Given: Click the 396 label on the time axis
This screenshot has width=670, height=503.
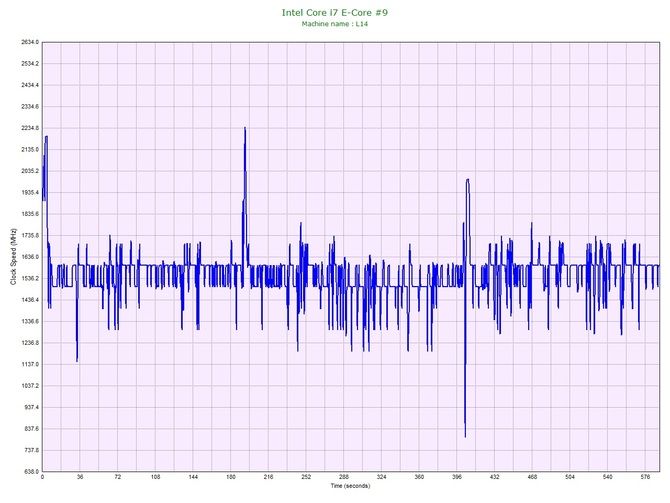Looking at the screenshot, I should [x=457, y=477].
